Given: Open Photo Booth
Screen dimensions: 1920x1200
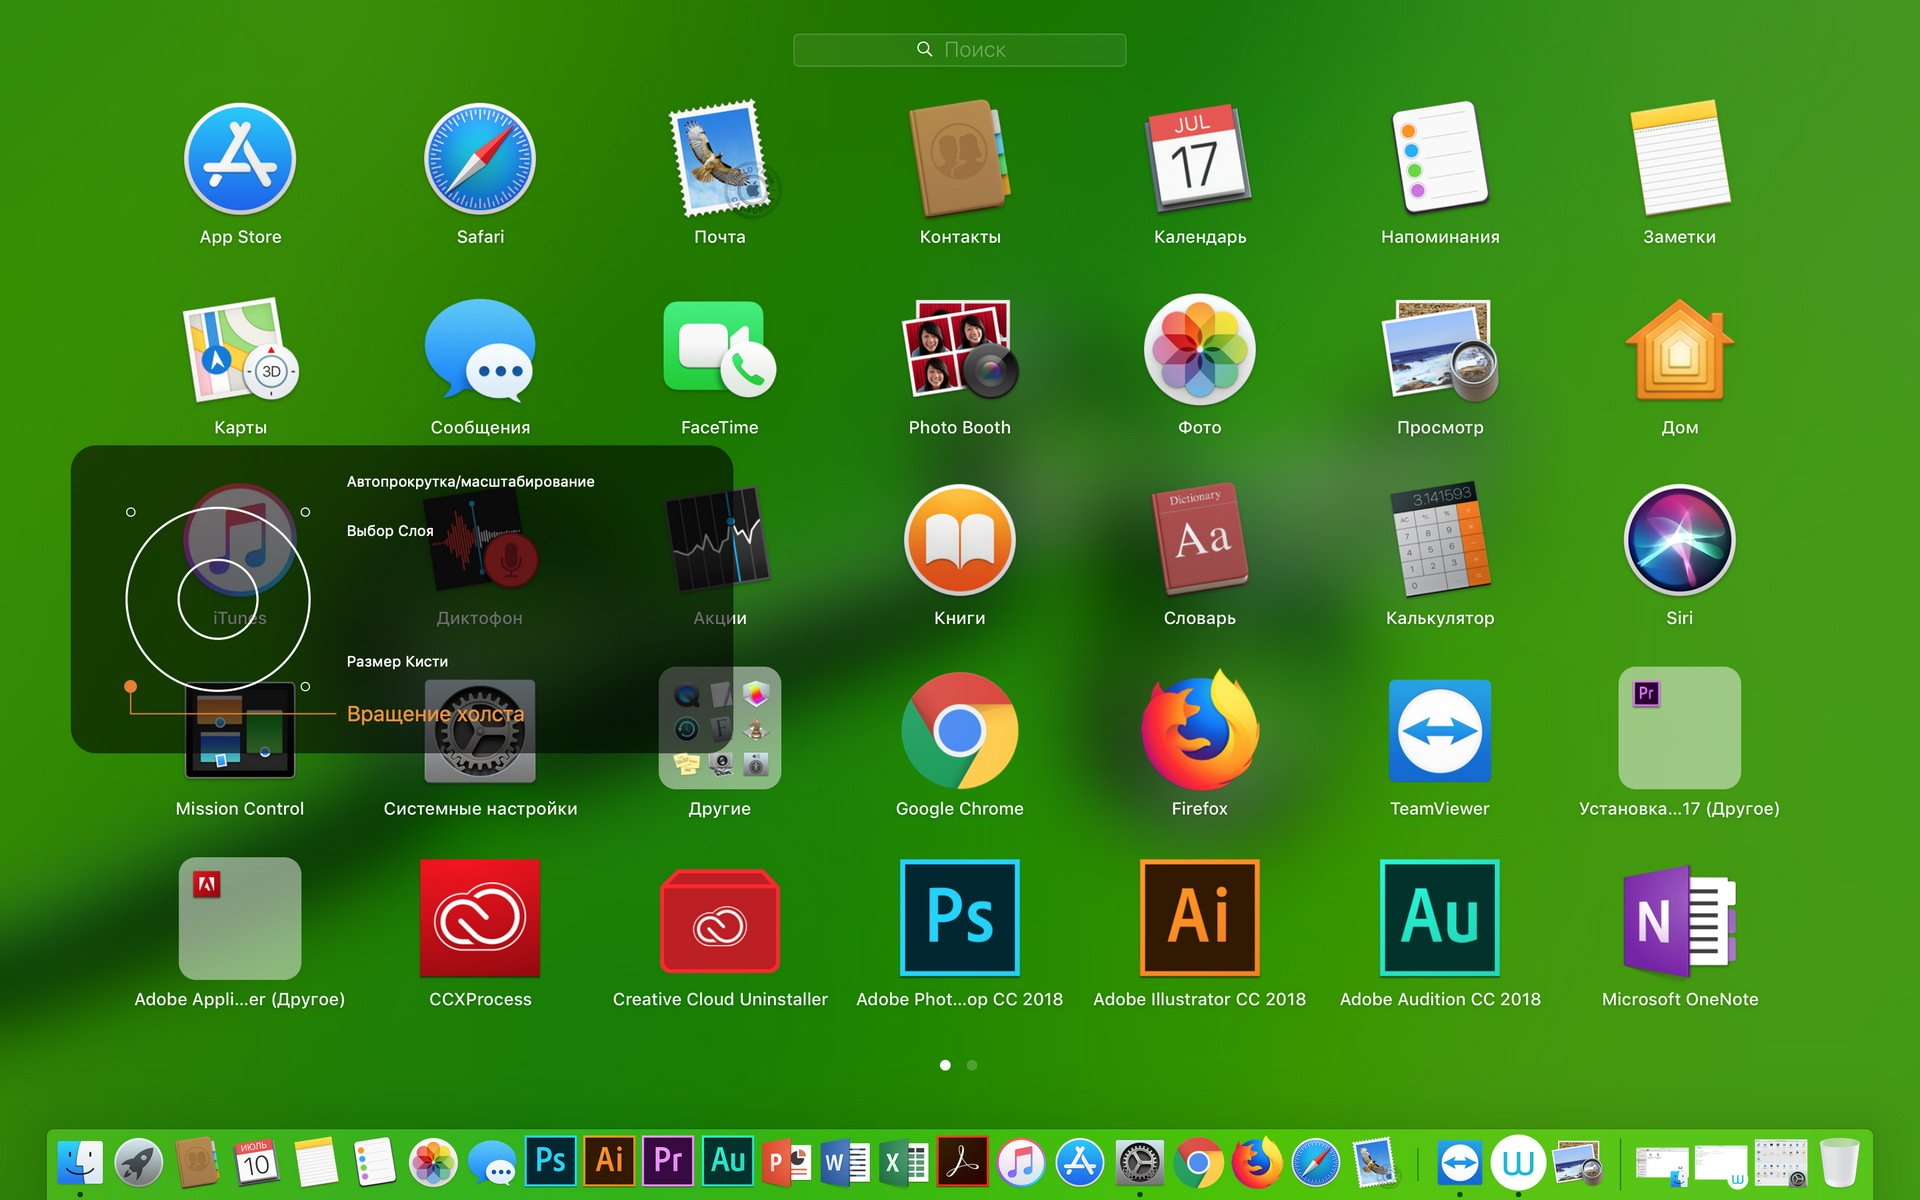Looking at the screenshot, I should (x=960, y=350).
